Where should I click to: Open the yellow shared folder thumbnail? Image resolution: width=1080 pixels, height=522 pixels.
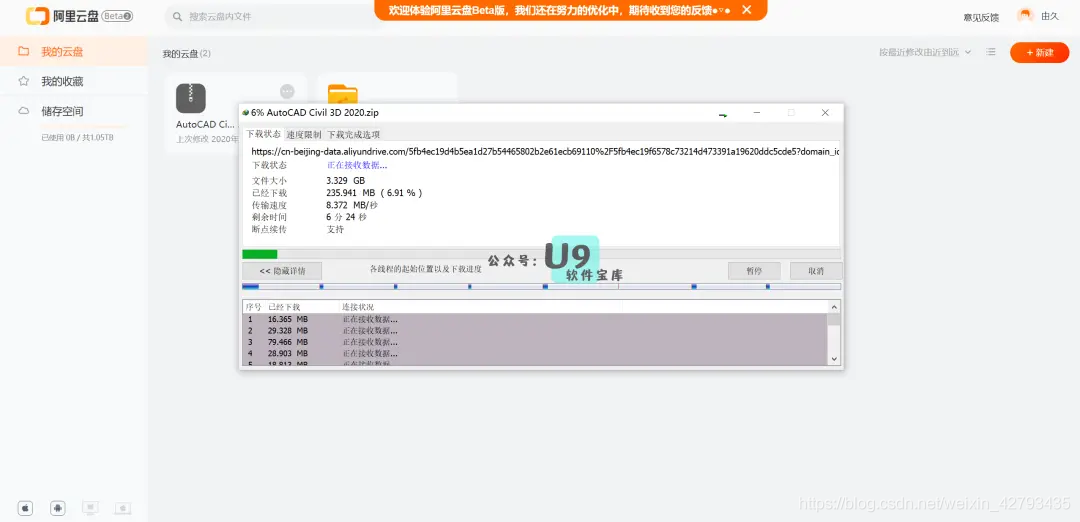pos(342,94)
